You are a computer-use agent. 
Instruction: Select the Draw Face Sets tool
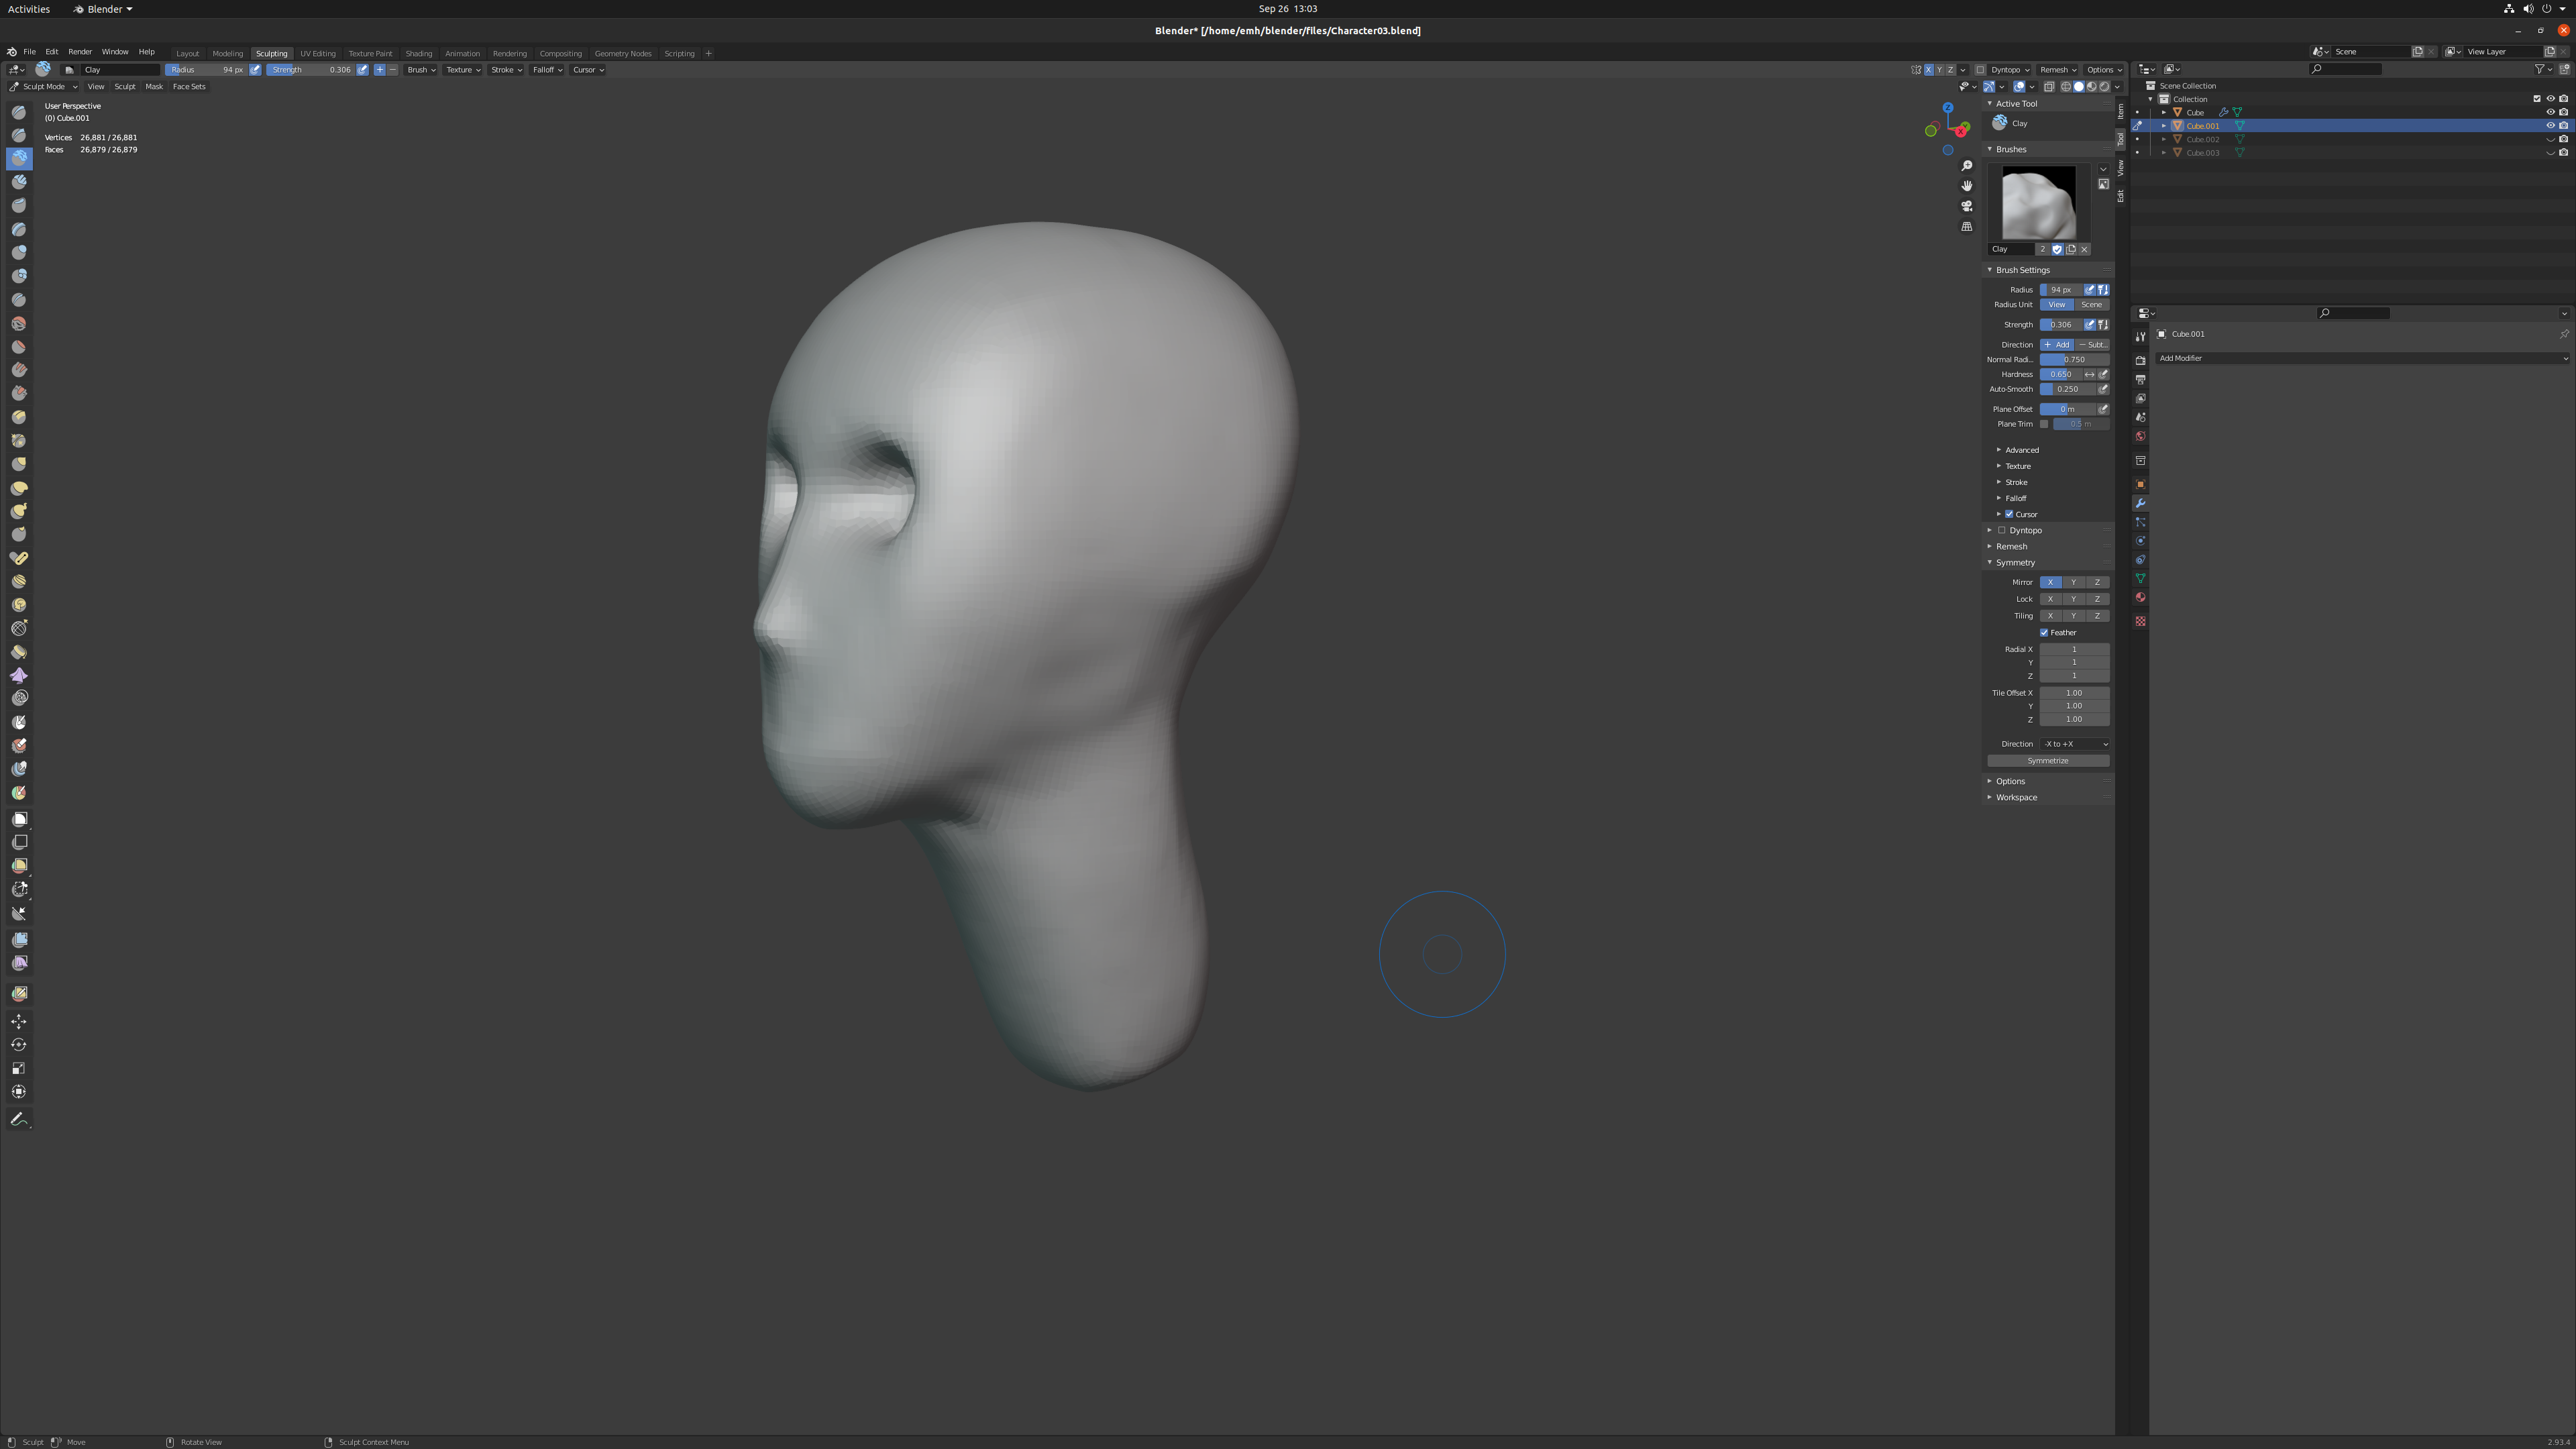pos(19,793)
